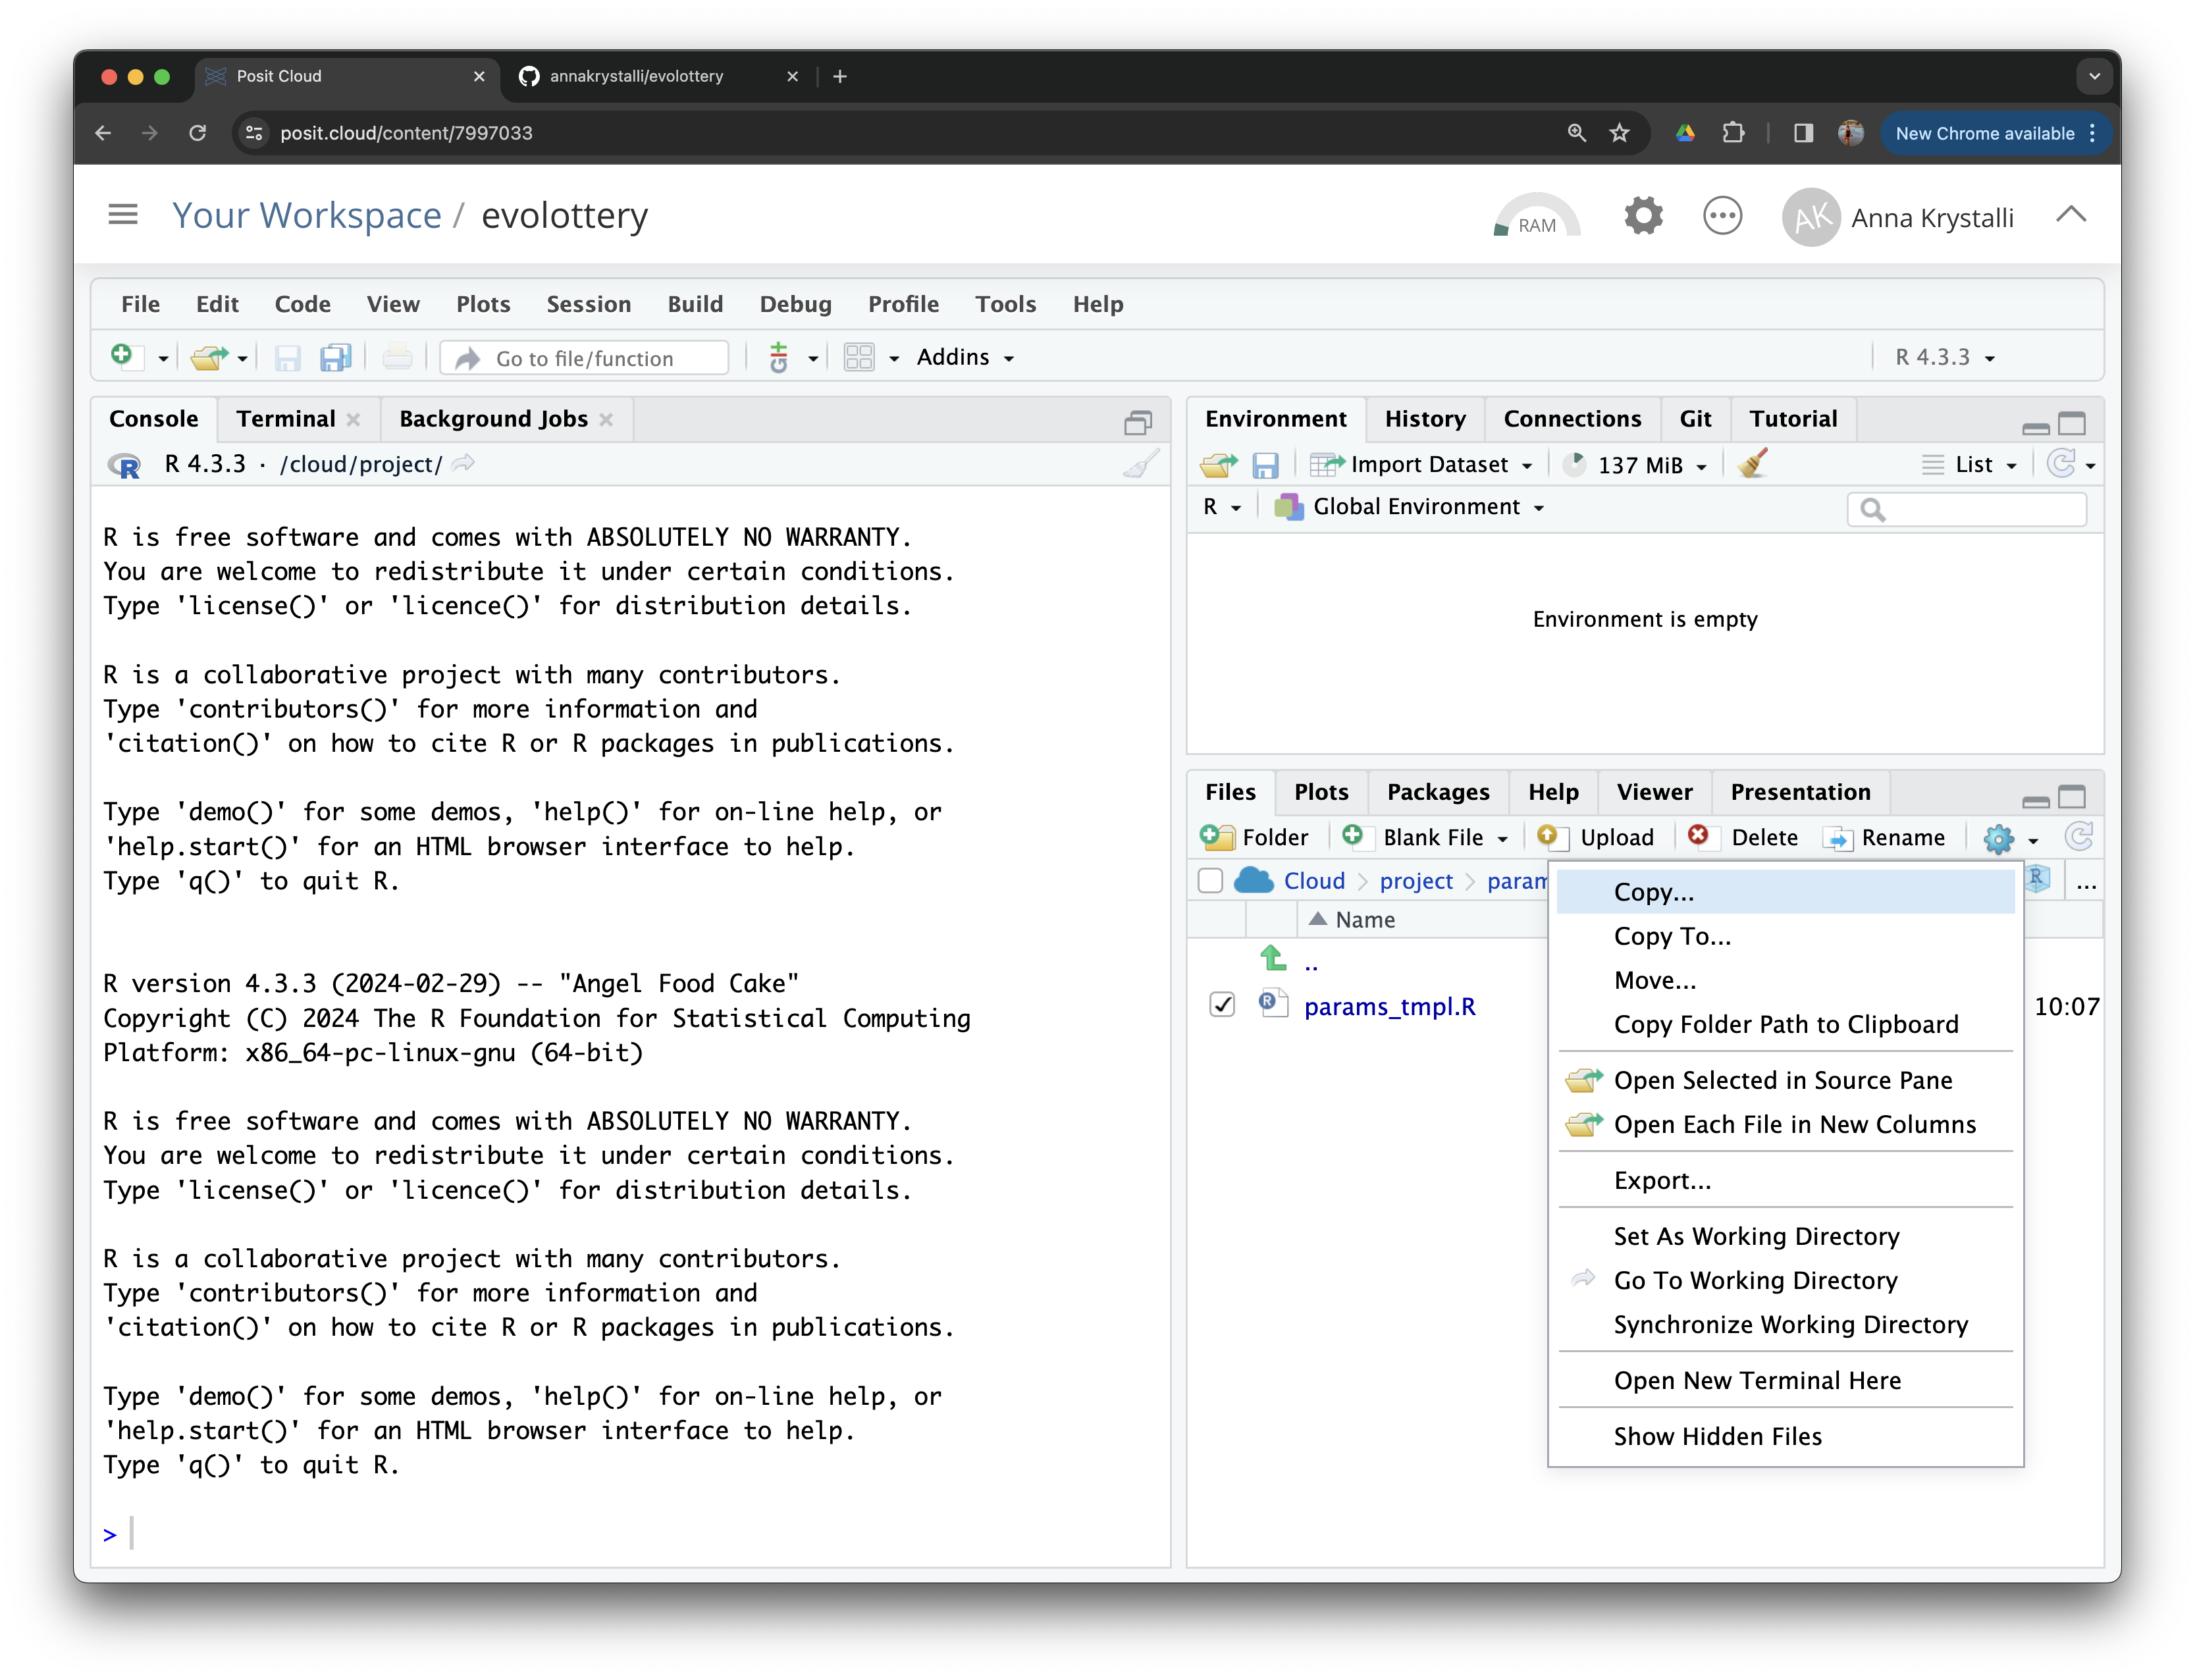Image resolution: width=2195 pixels, height=1680 pixels.
Task: Refresh the Environment pane
Action: tap(2060, 463)
